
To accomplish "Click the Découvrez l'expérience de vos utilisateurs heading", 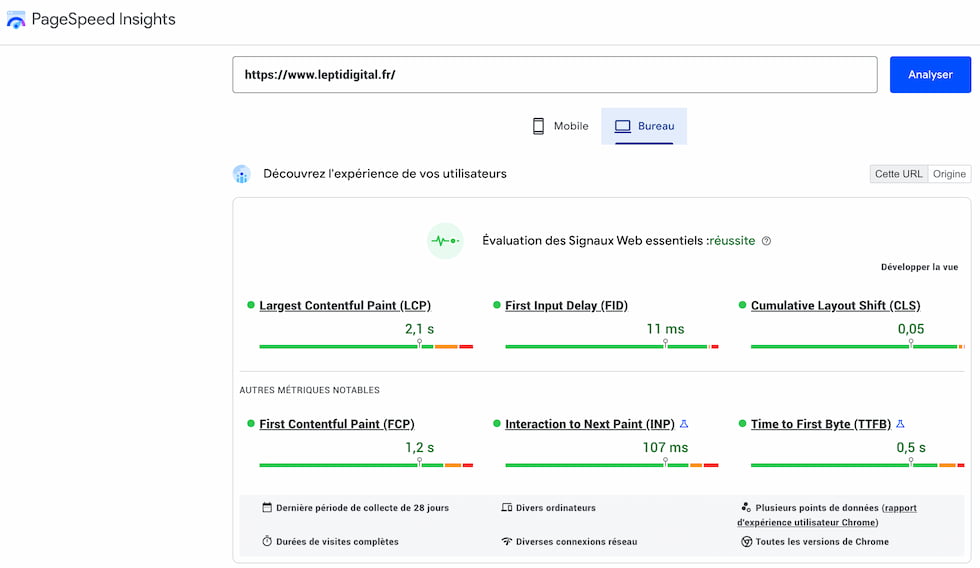I will click(384, 174).
